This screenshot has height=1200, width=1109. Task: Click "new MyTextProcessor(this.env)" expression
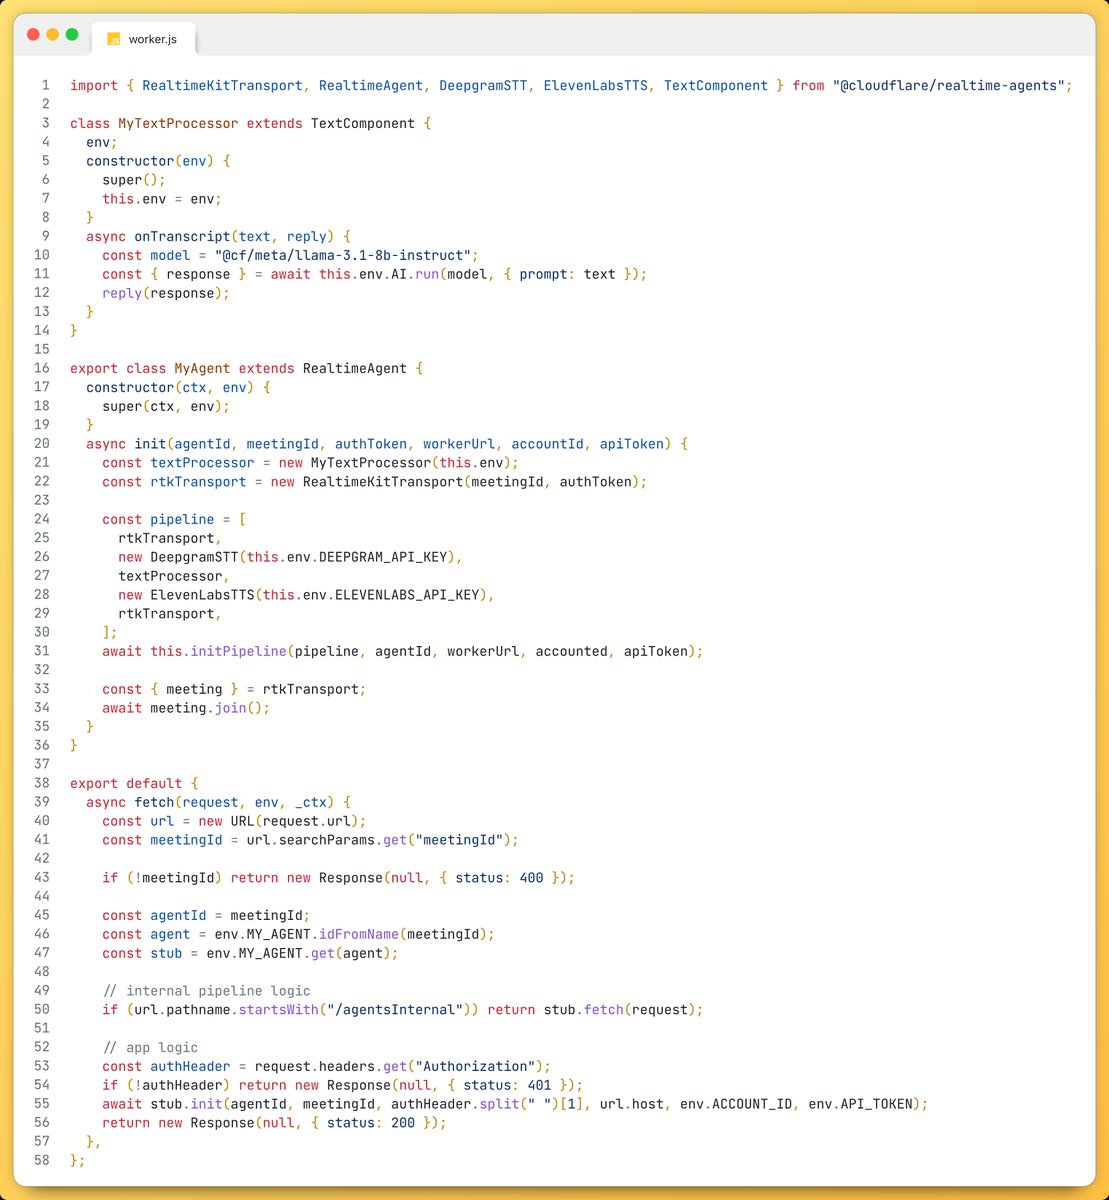(x=395, y=463)
